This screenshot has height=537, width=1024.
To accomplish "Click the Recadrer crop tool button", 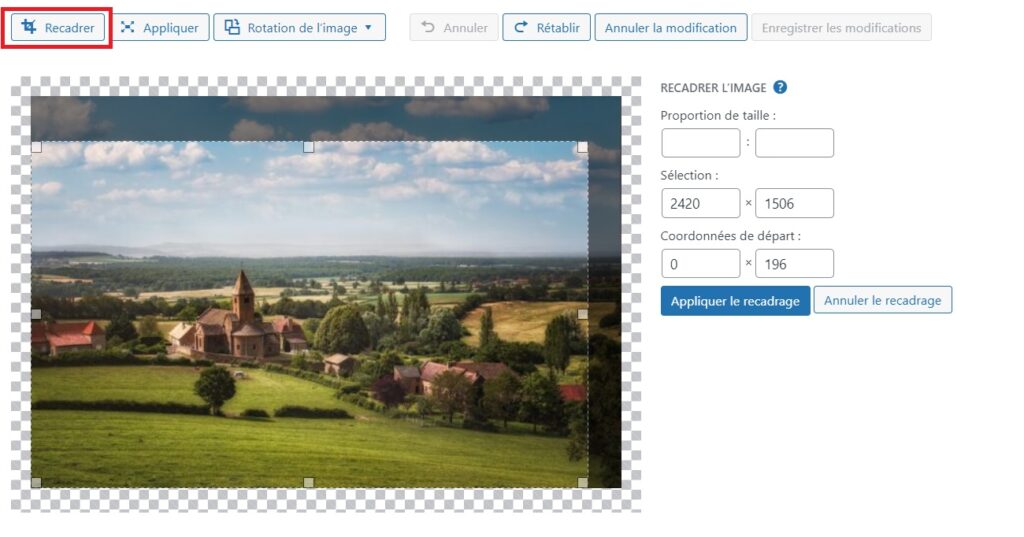I will [x=59, y=28].
